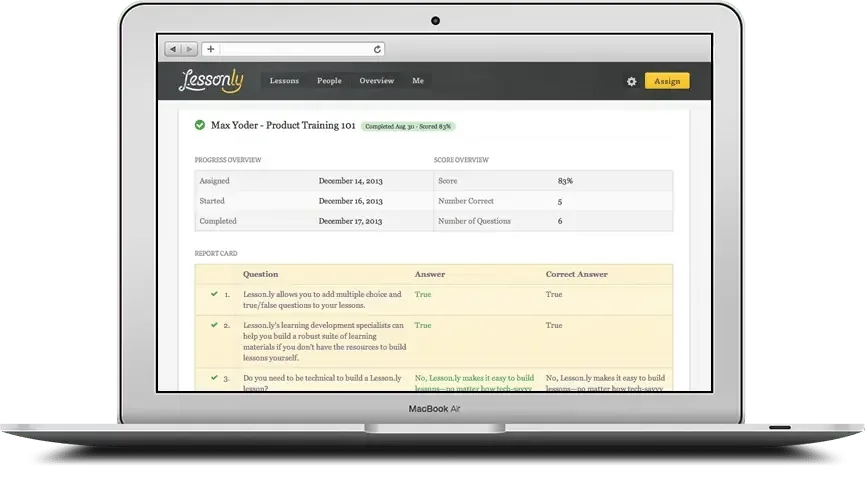Click the Question column header
865x478 pixels.
click(260, 274)
